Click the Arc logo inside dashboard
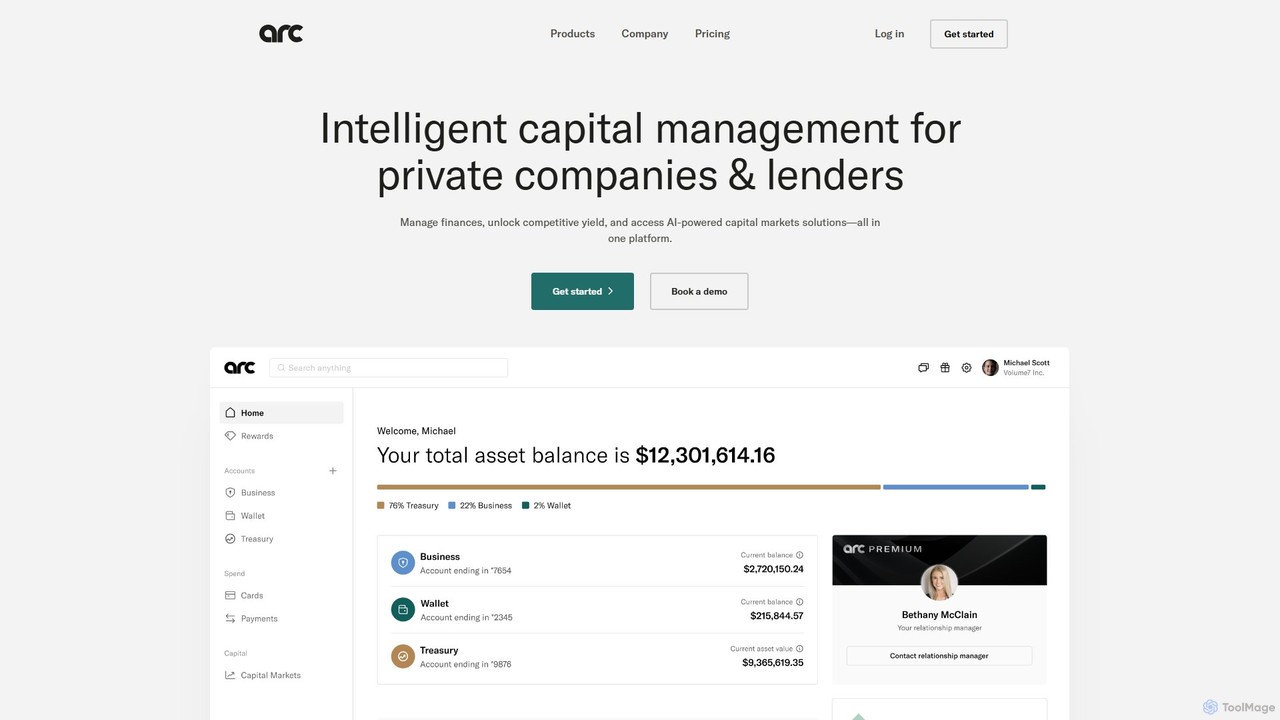Image resolution: width=1280 pixels, height=720 pixels. tap(239, 368)
